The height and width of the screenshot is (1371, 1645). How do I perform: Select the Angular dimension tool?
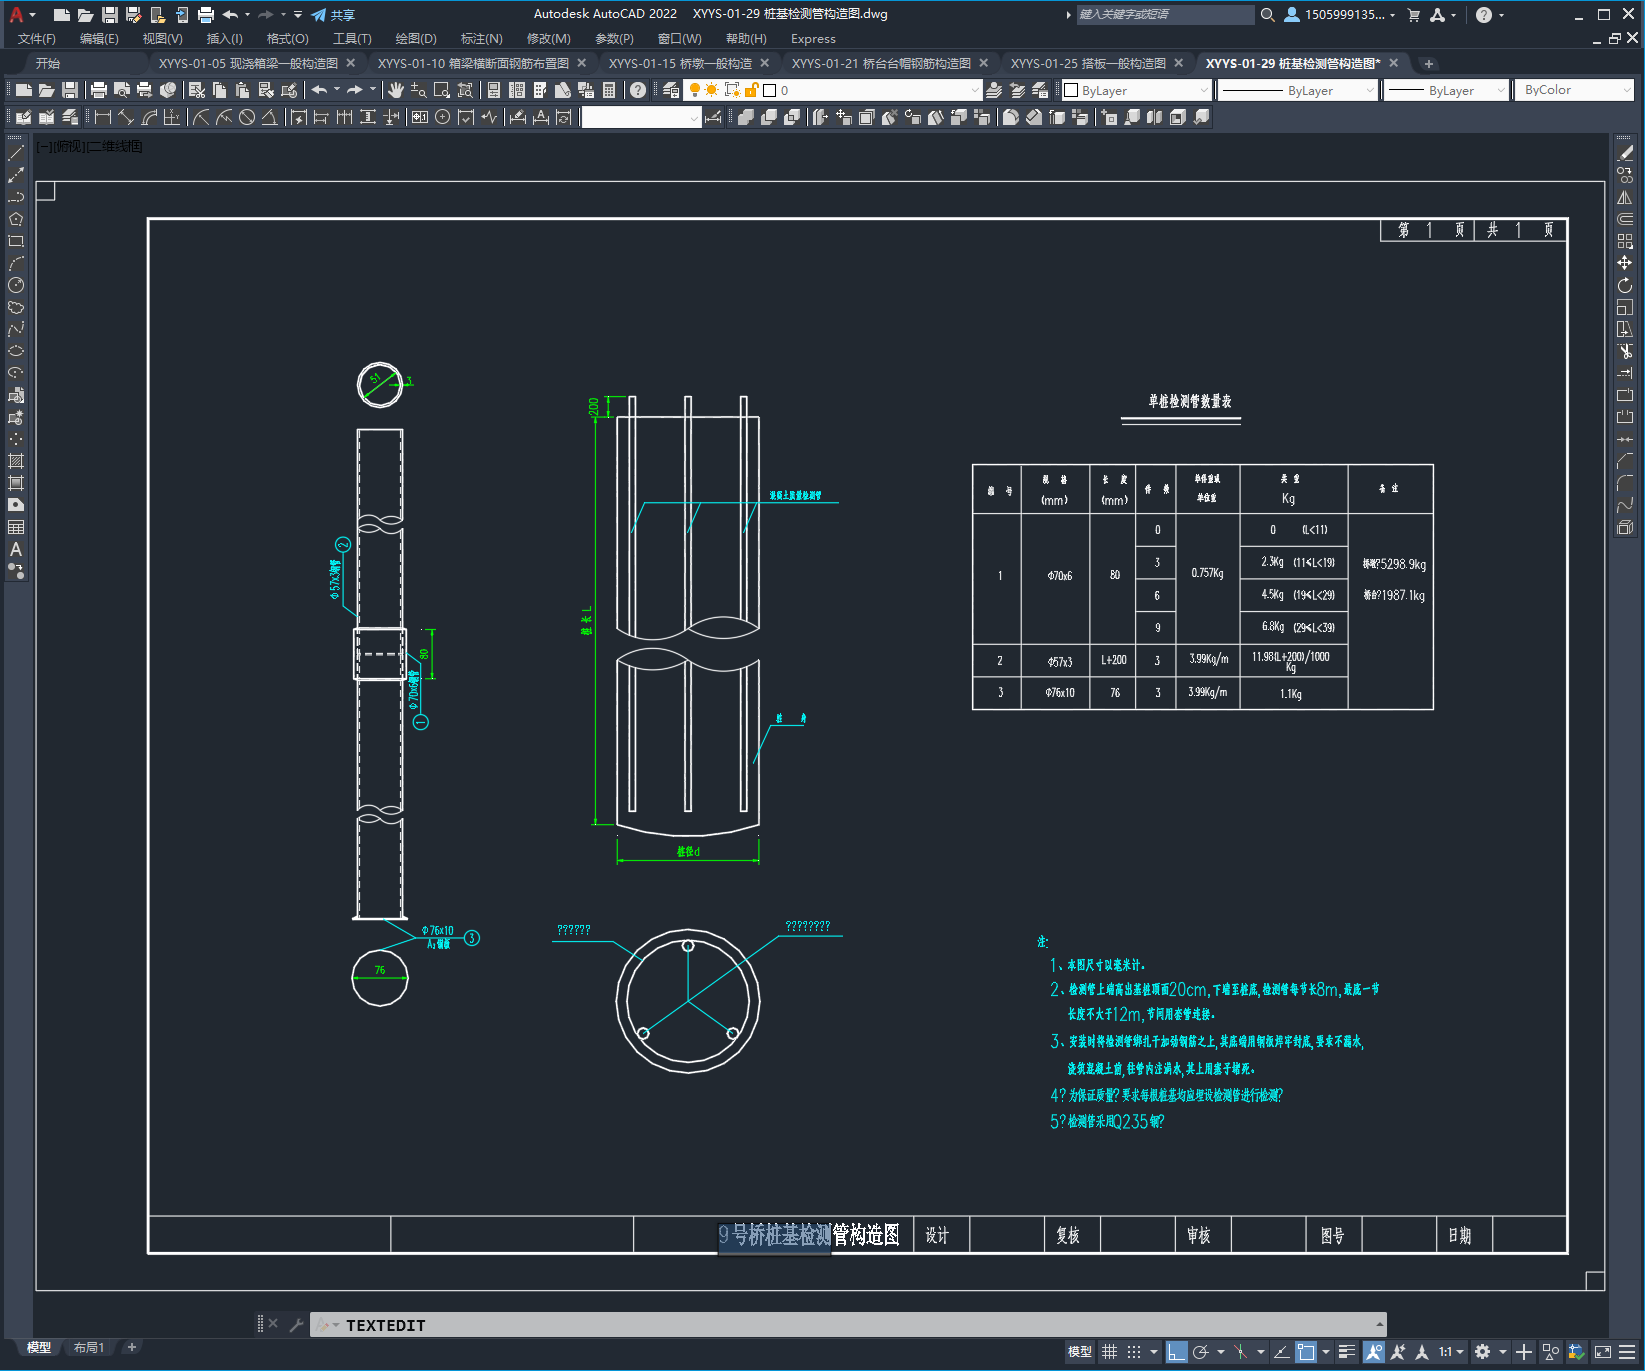pyautogui.click(x=270, y=117)
